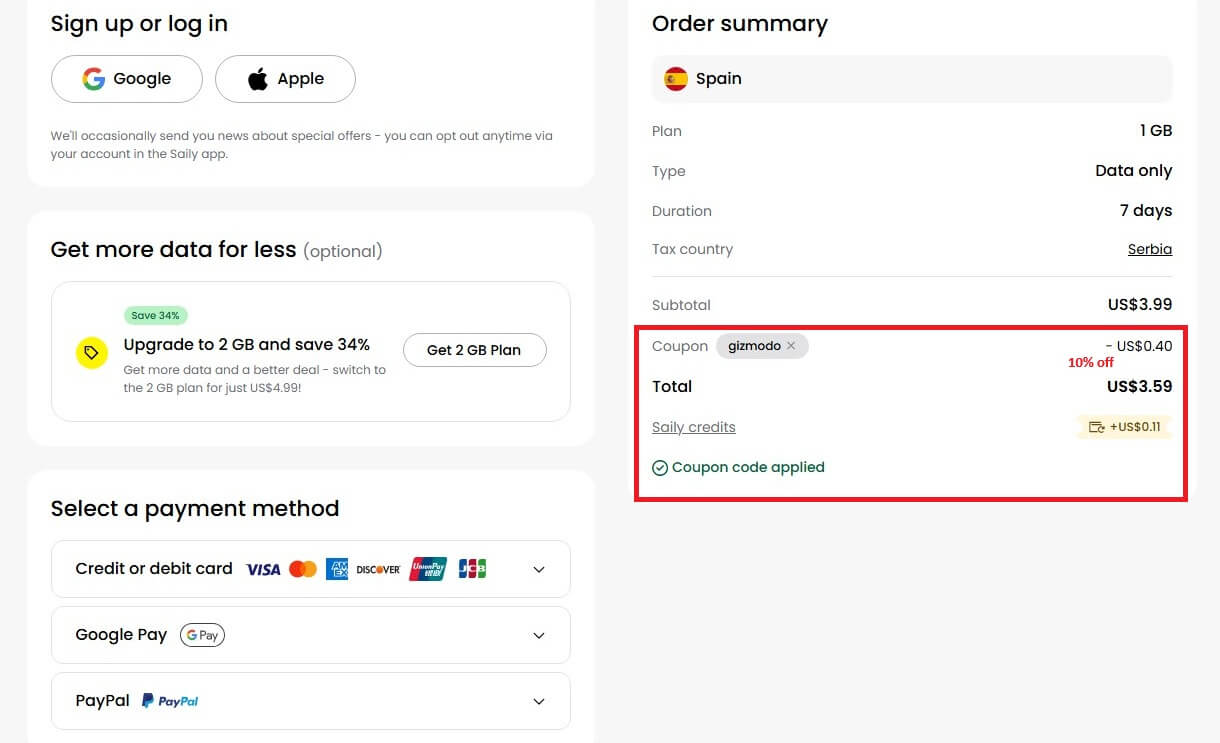1220x743 pixels.
Task: Click the yellow discount tag icon in upgrade offer
Action: 91,352
